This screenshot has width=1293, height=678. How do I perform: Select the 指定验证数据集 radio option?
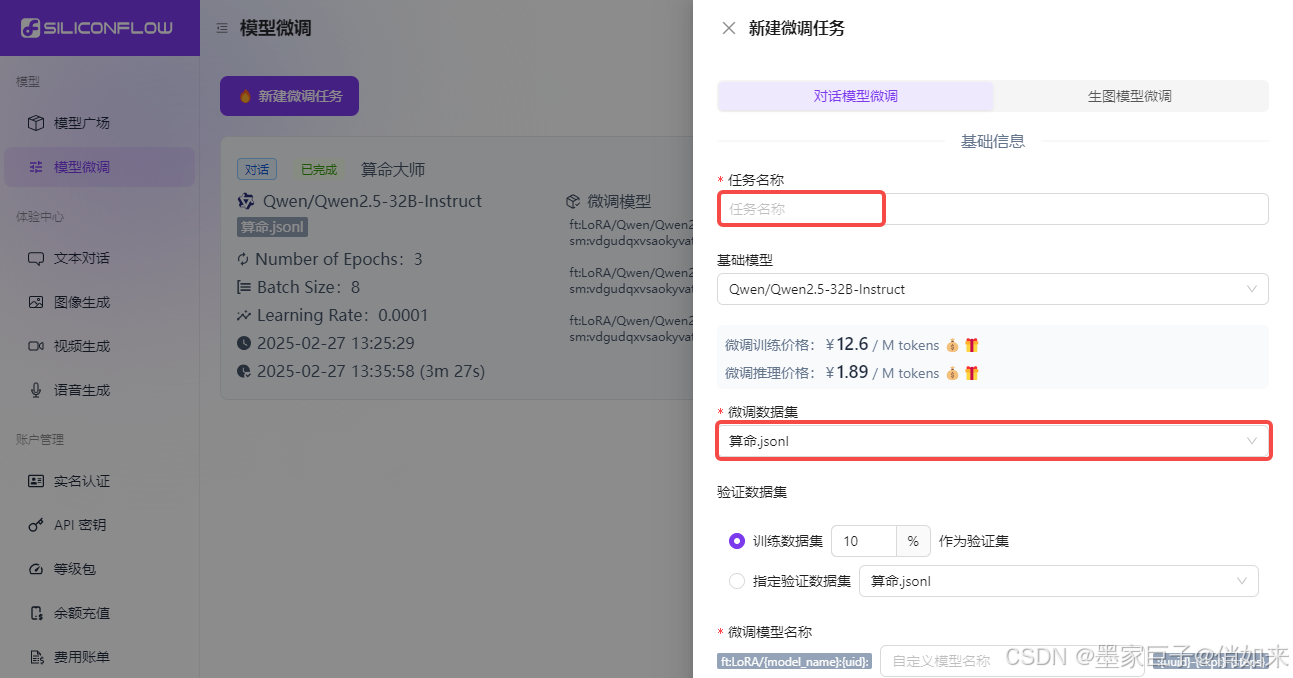(737, 581)
